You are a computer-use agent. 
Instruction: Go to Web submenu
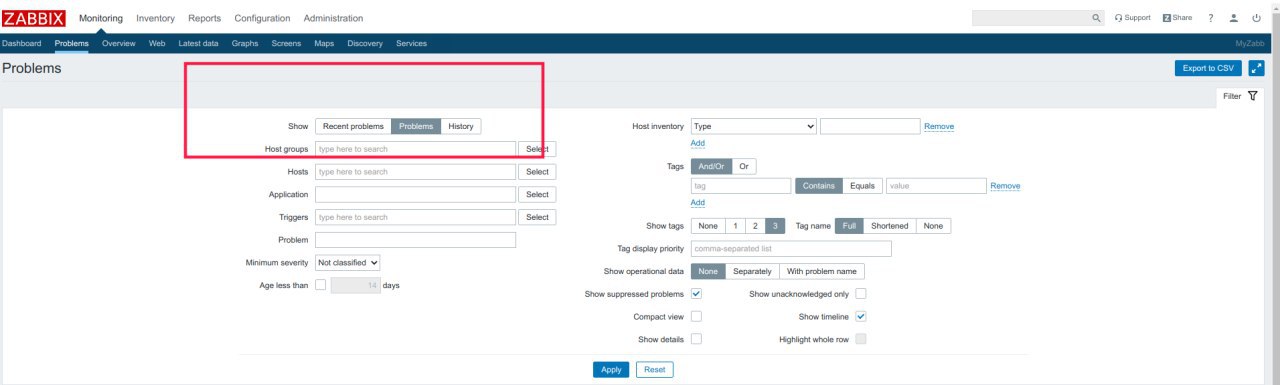tap(157, 43)
